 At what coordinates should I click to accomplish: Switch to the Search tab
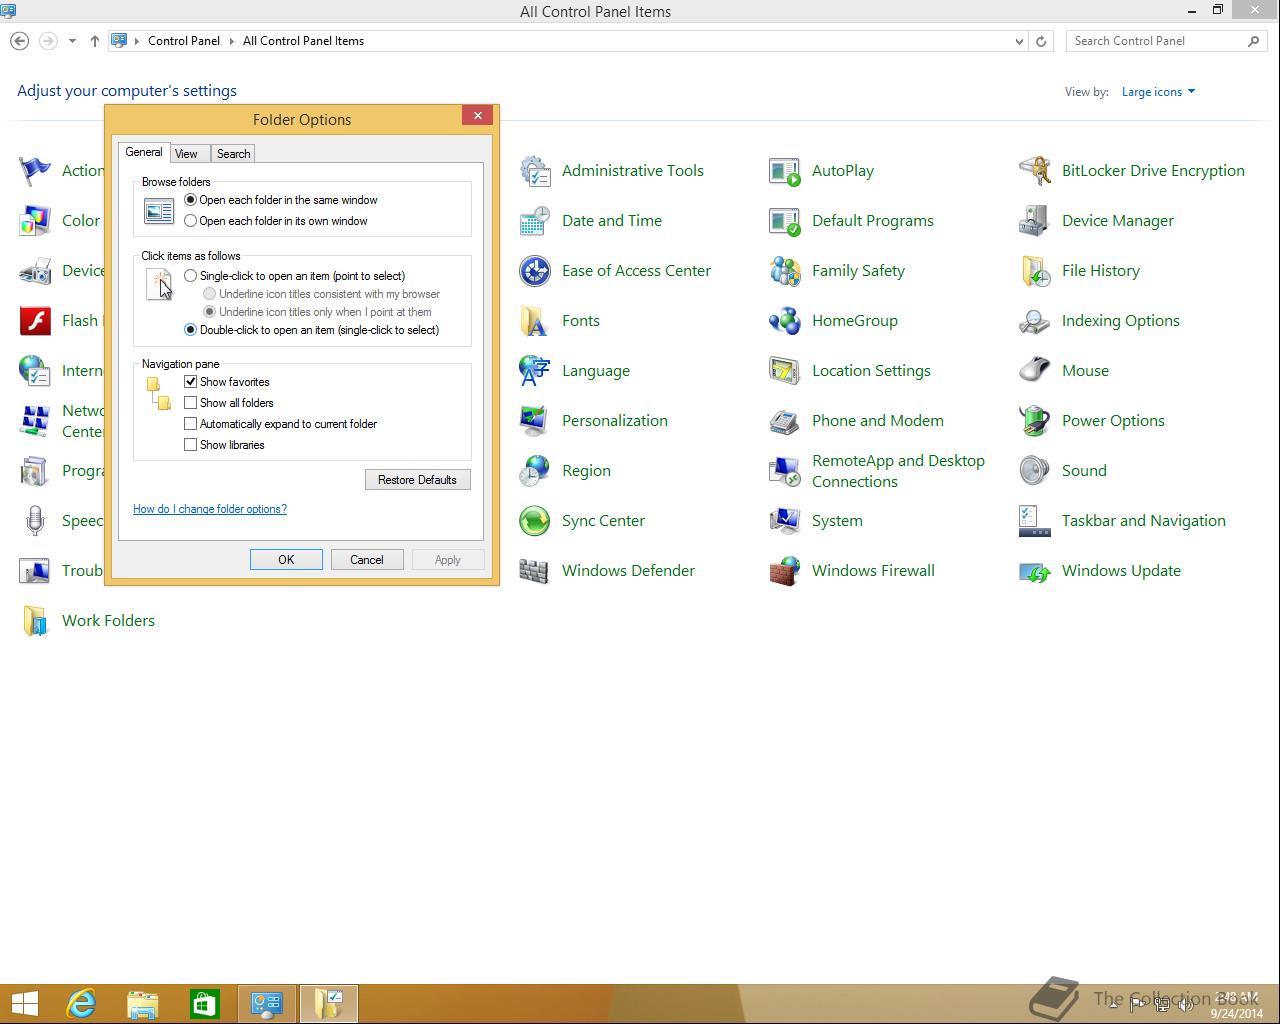point(234,154)
